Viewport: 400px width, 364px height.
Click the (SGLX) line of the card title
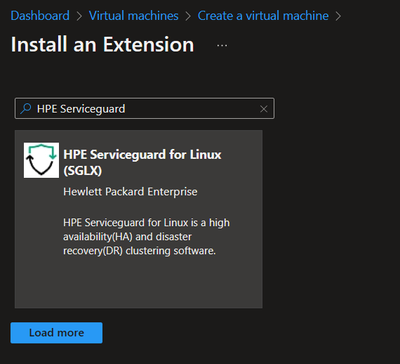click(82, 171)
